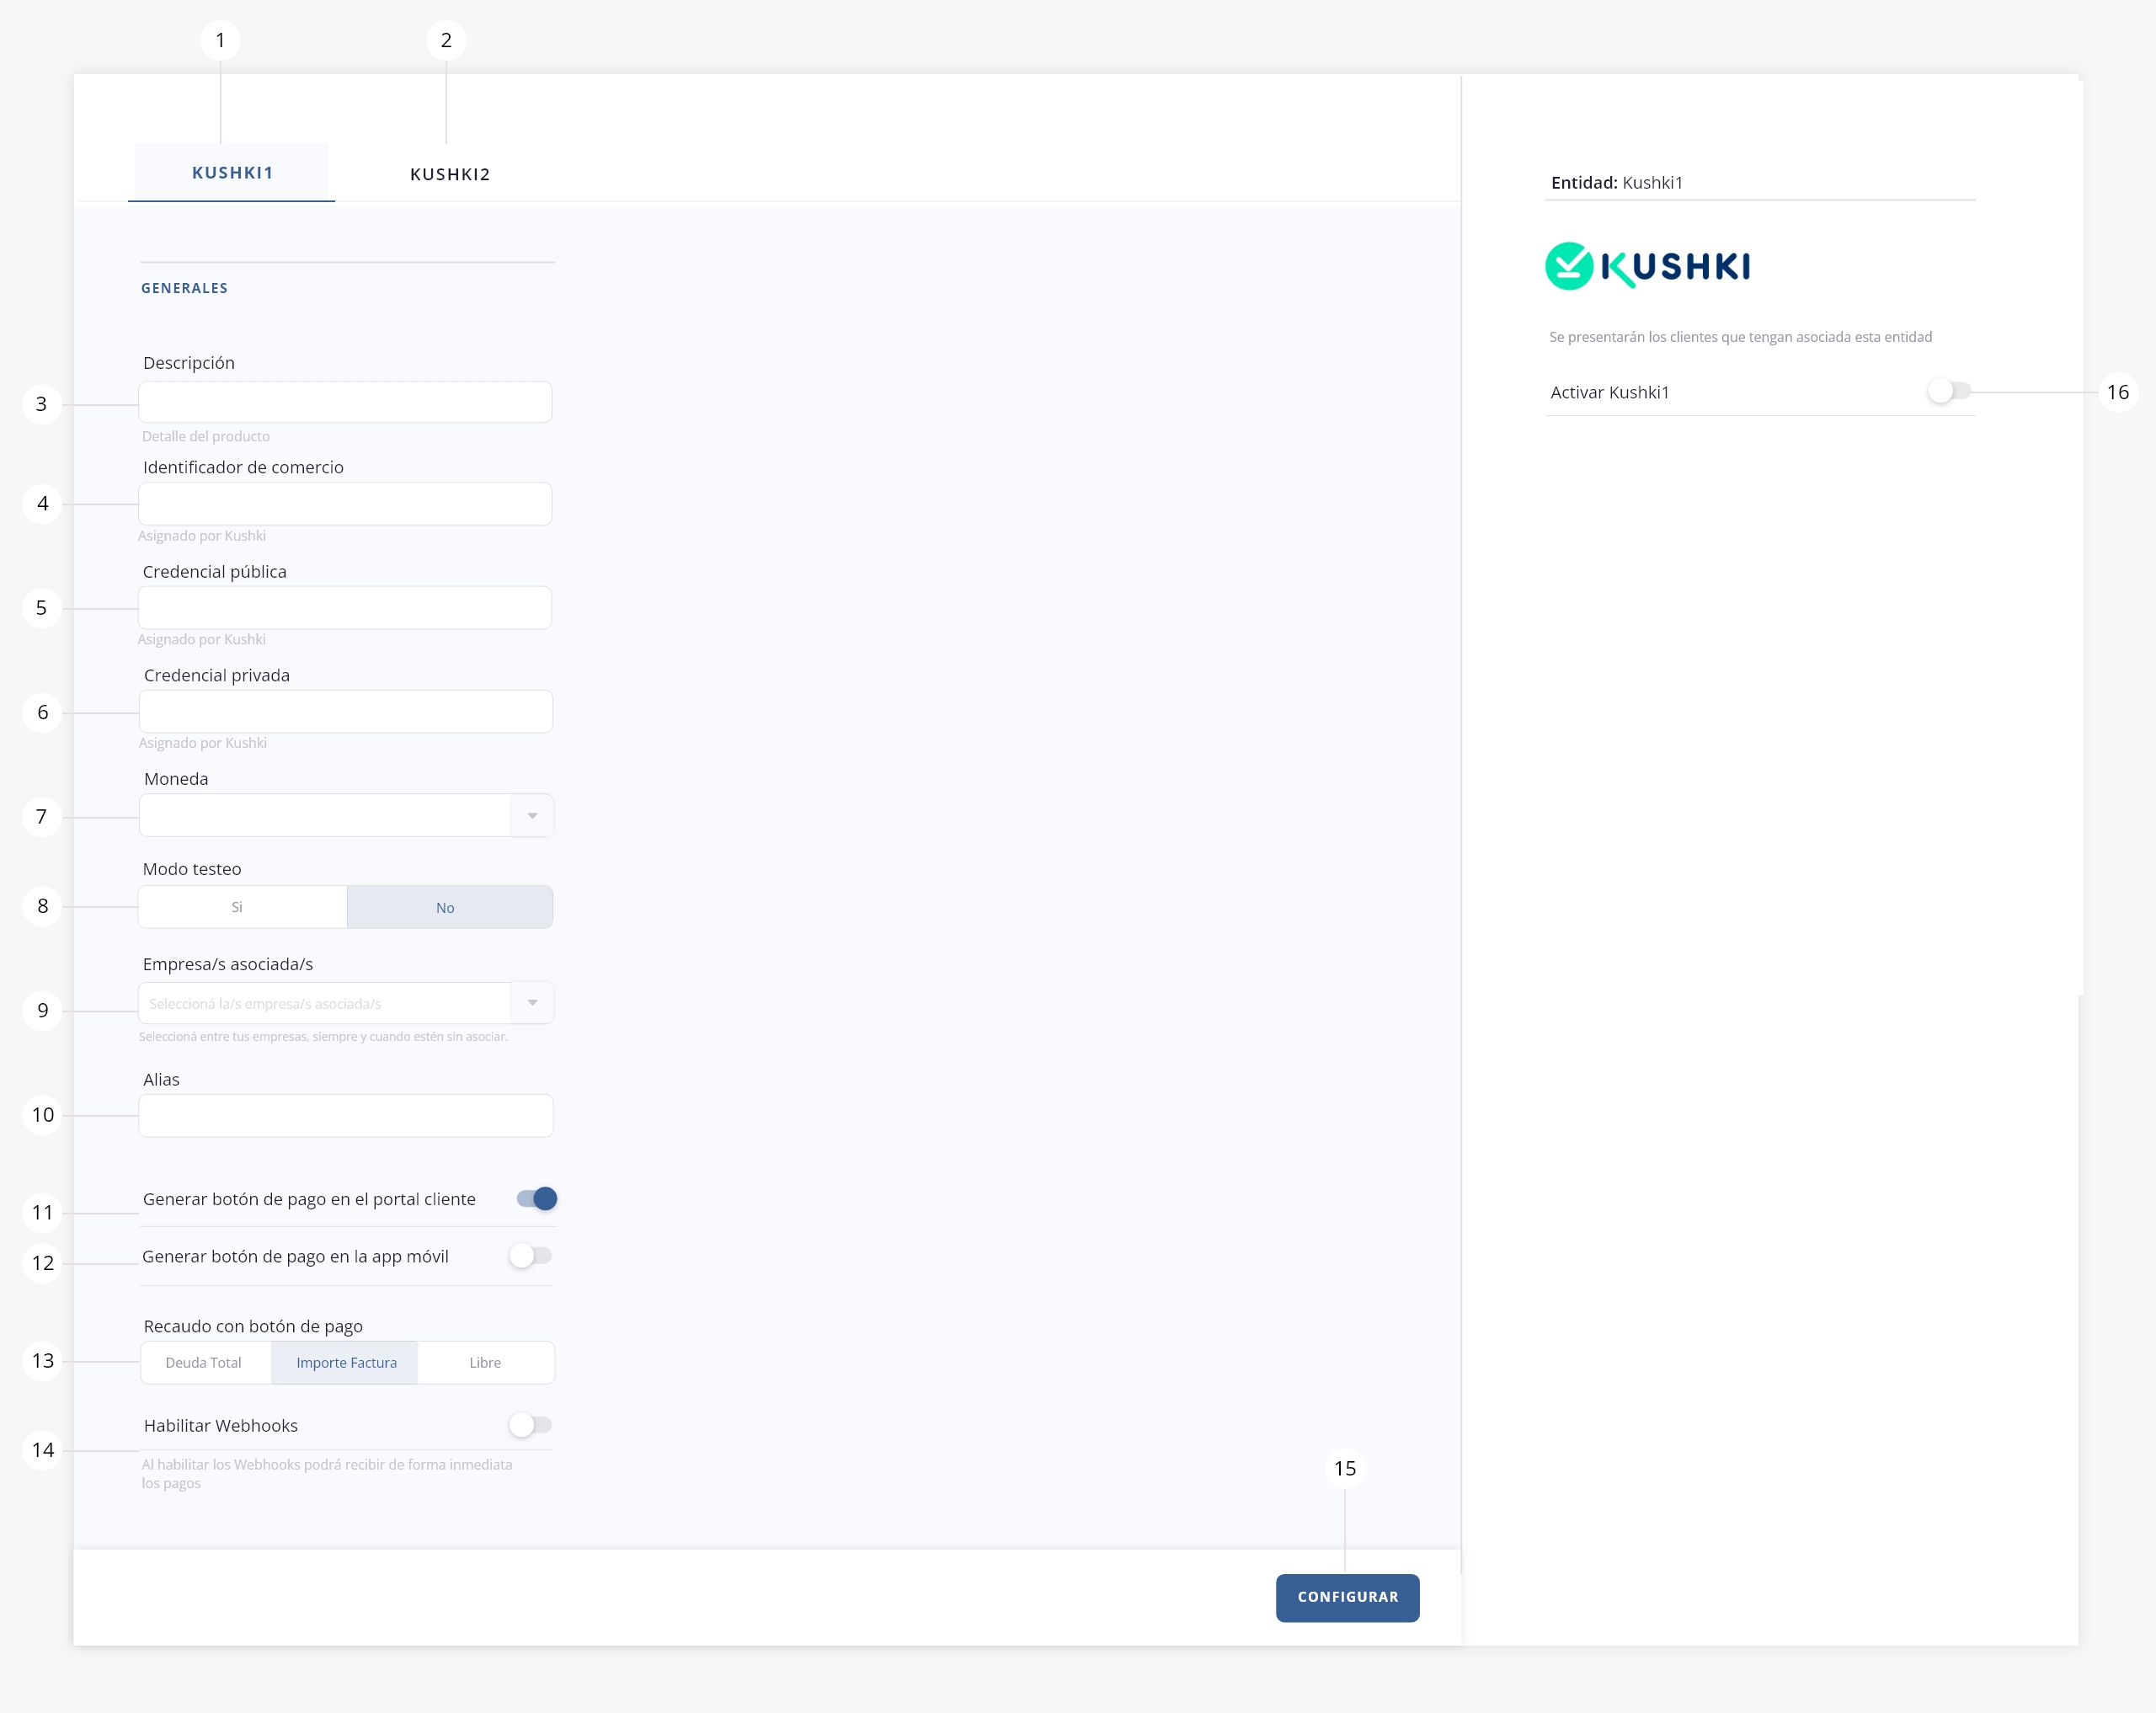This screenshot has height=1713, width=2156.
Task: Click the 'Se presentarán los clientes' note
Action: pos(1741,337)
